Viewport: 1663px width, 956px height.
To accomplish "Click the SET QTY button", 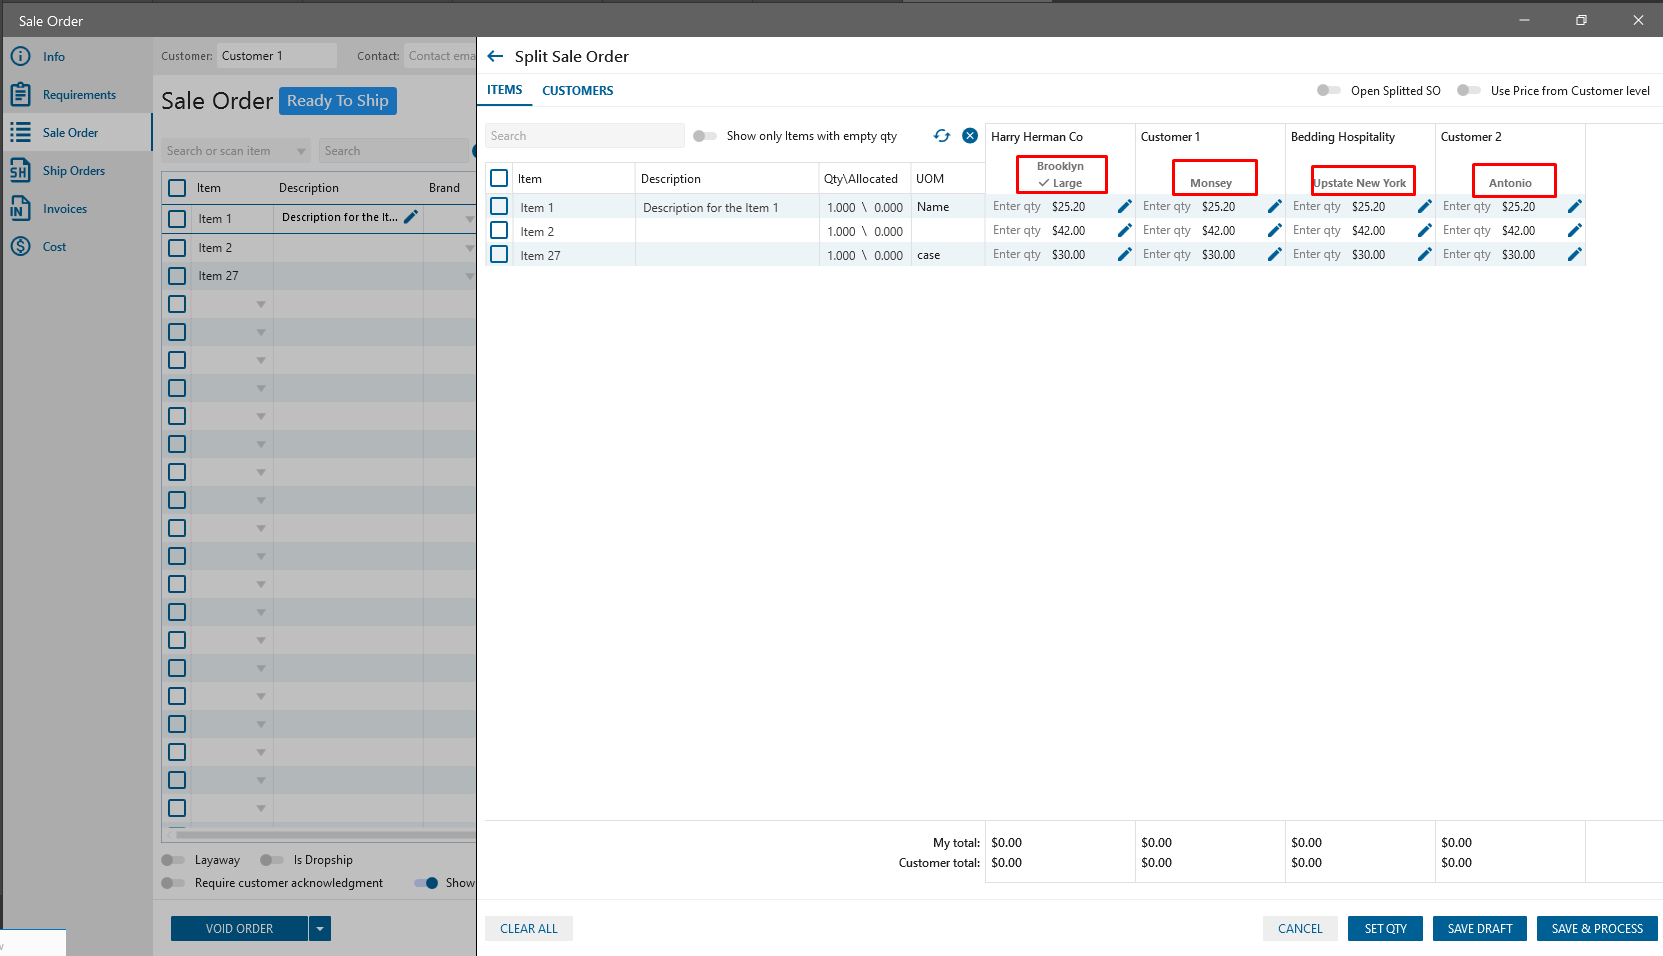I will (1386, 929).
